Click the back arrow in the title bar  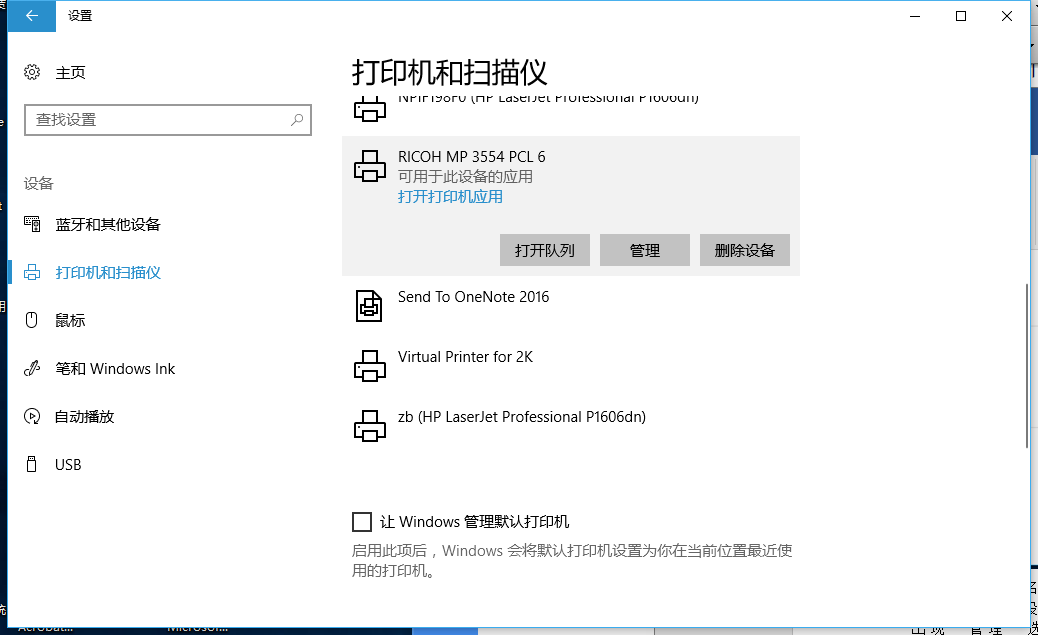click(32, 16)
